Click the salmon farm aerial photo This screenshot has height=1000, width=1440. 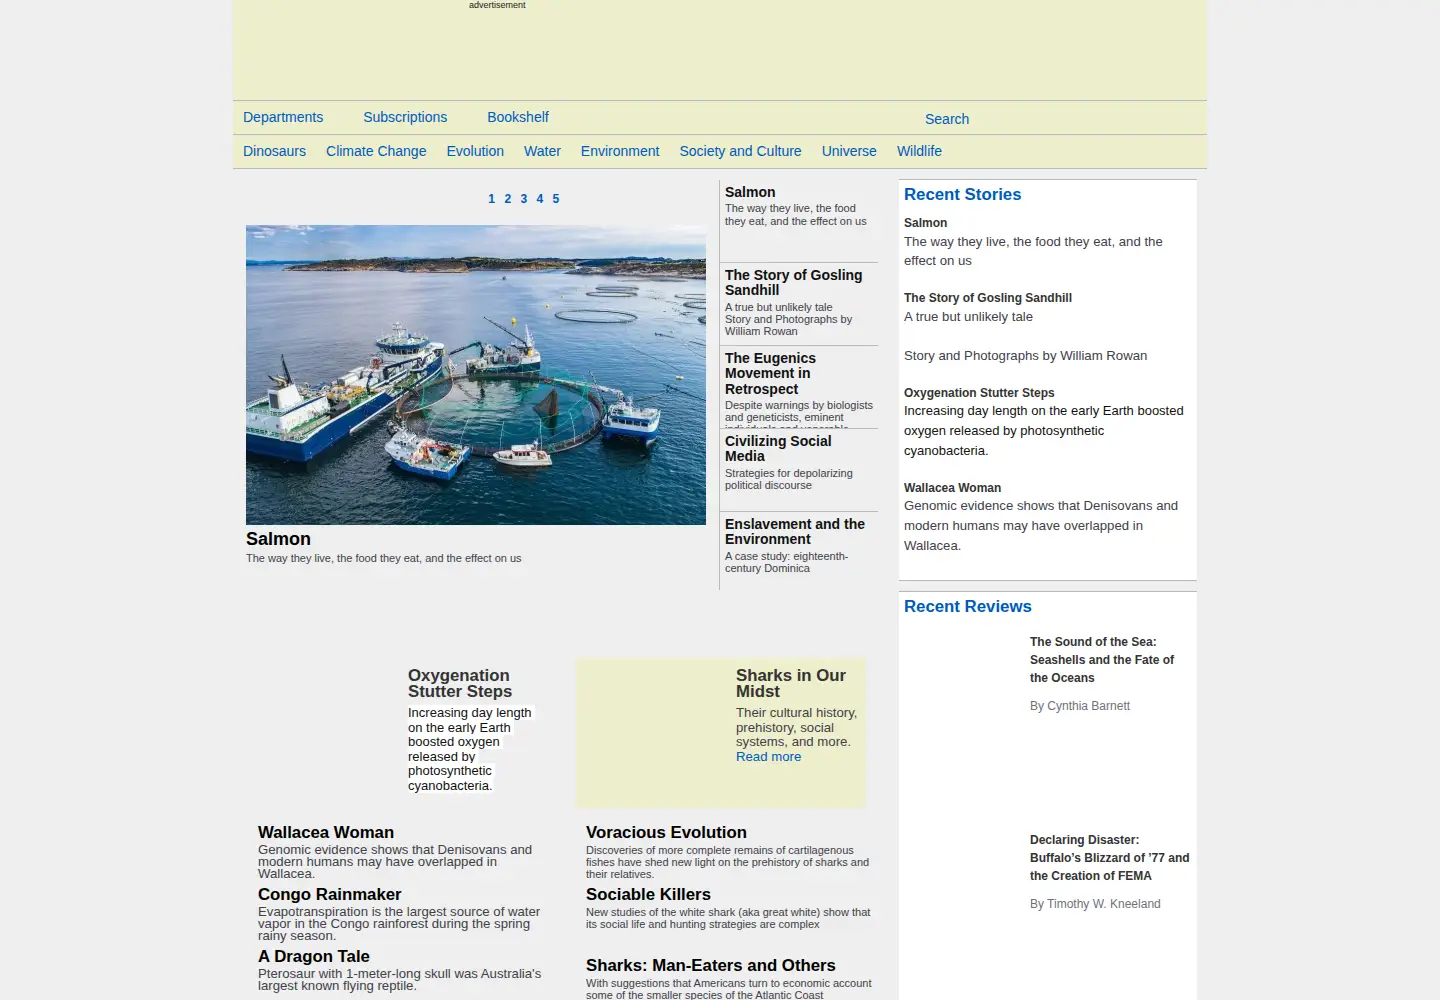tap(476, 375)
